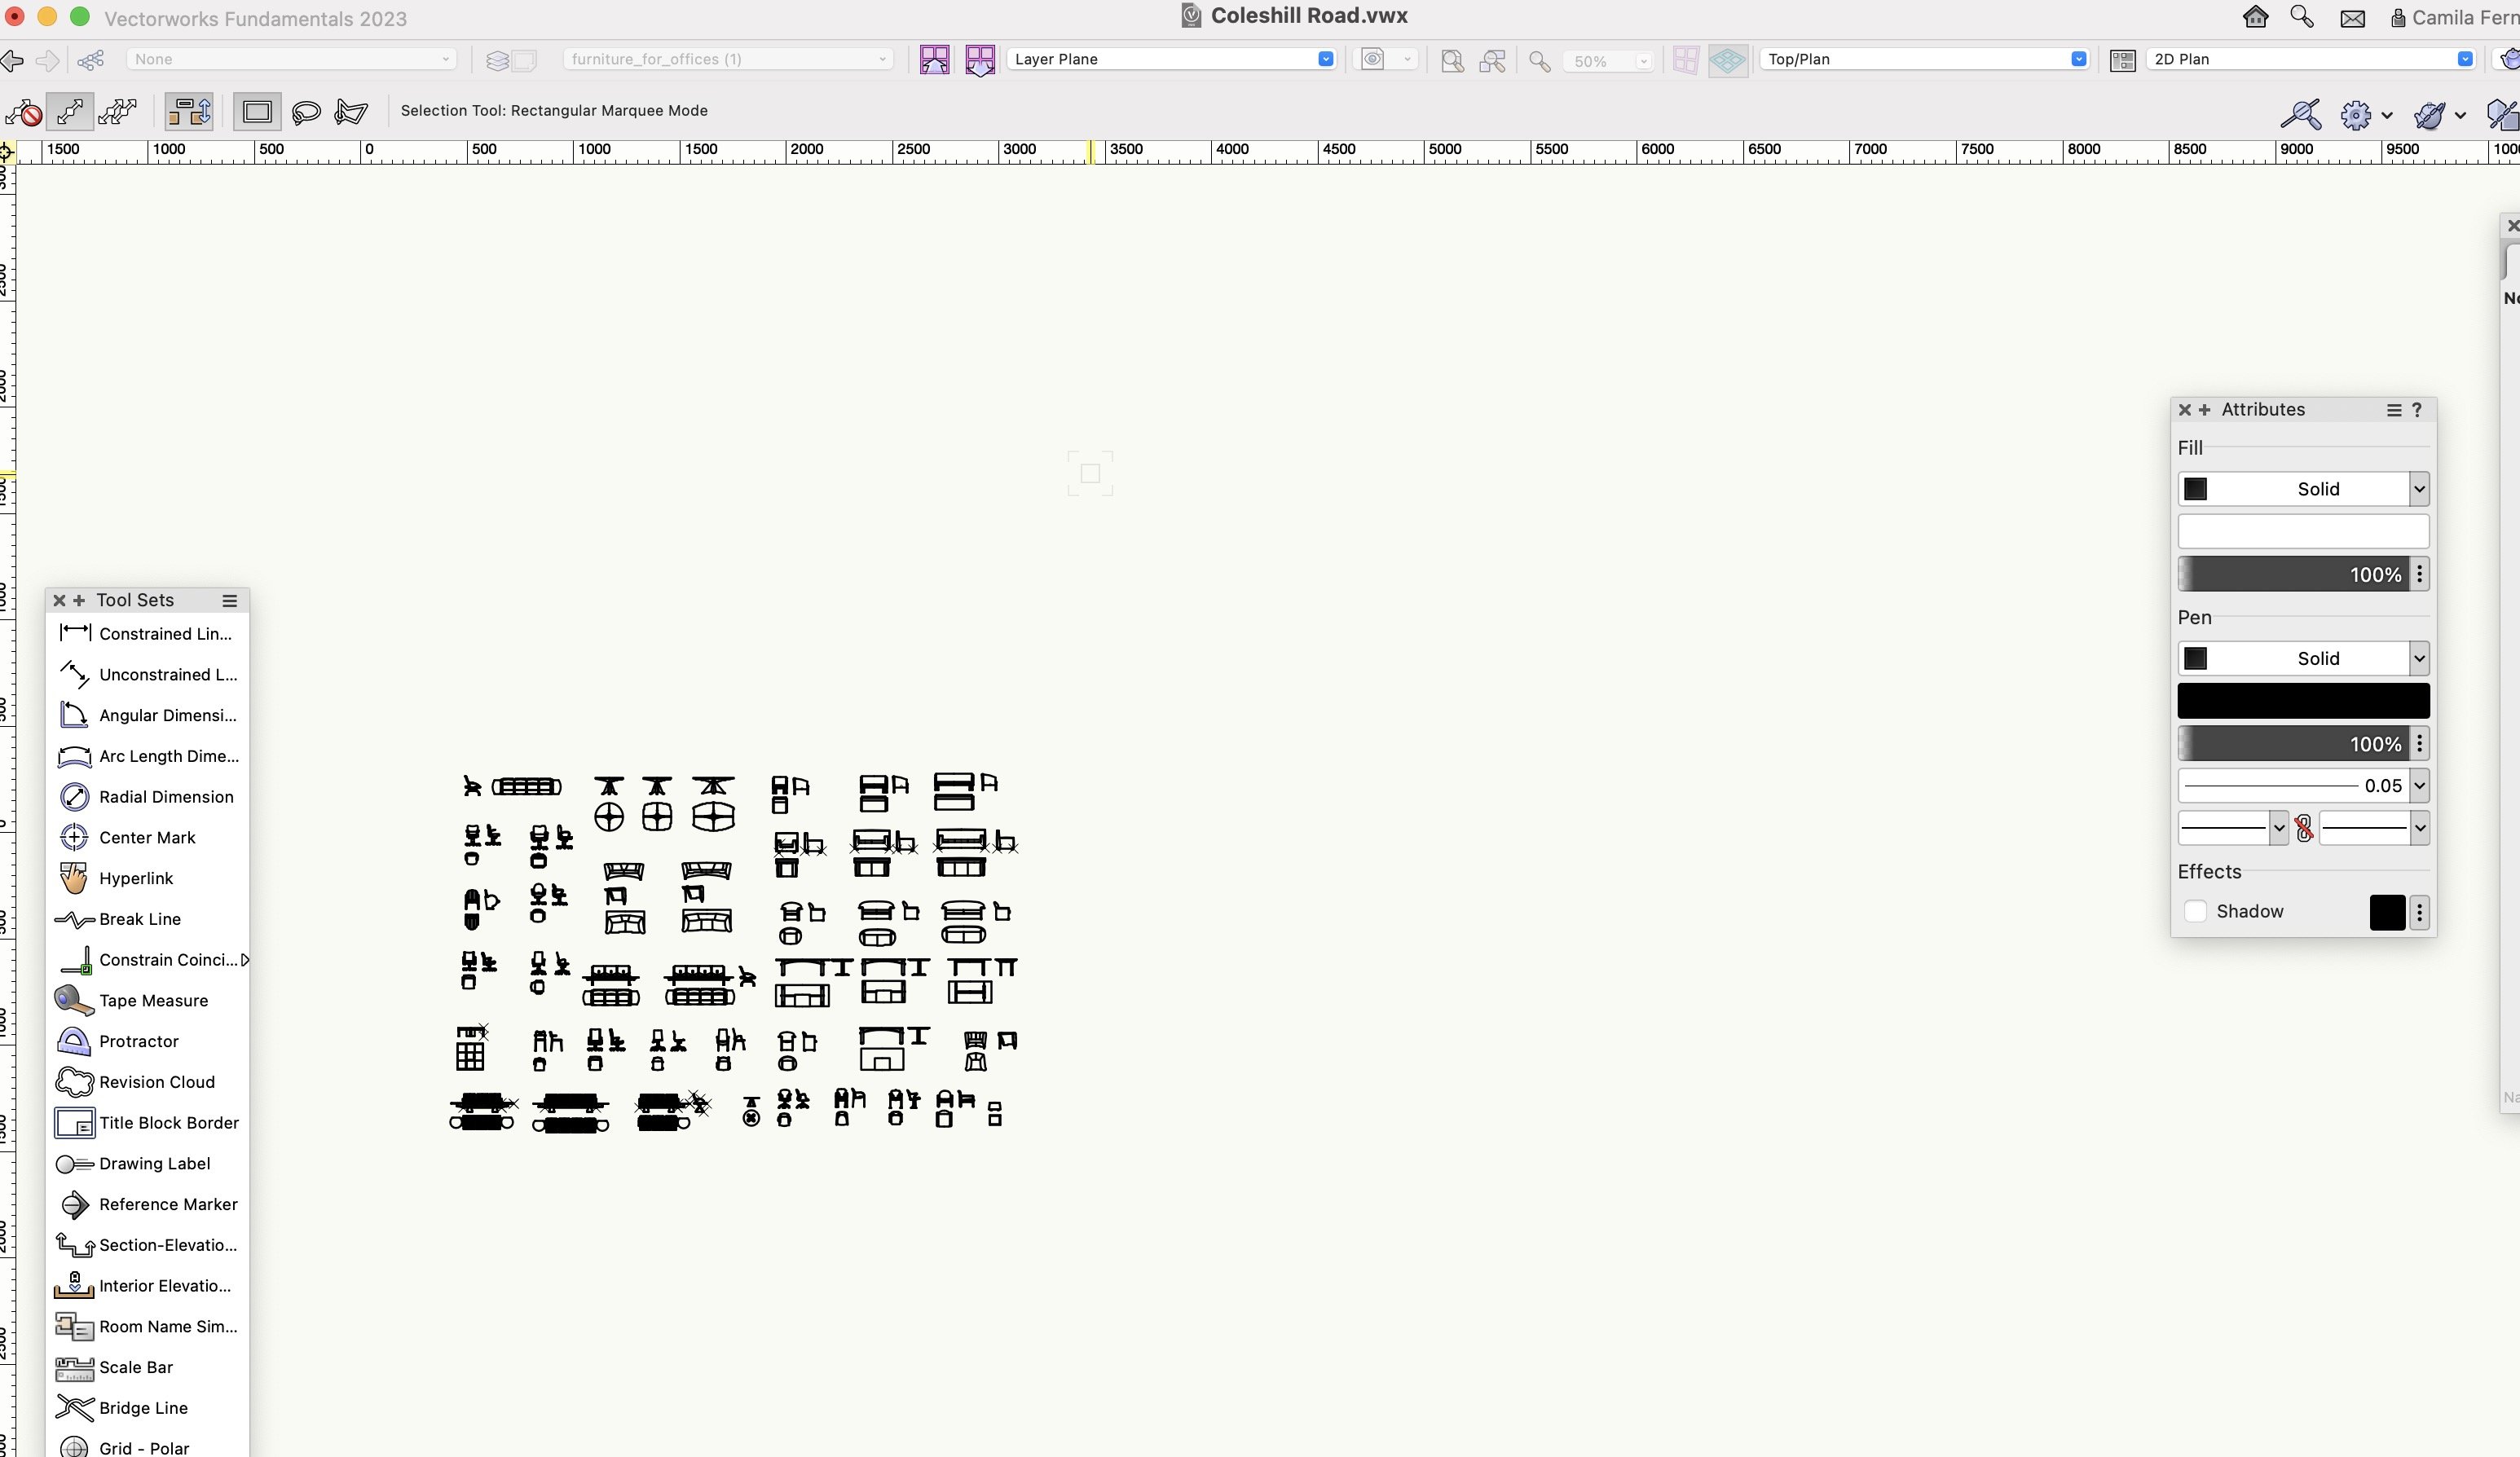This screenshot has height=1457, width=2520.
Task: Click the macOS Spotlight search icon
Action: [x=2301, y=17]
